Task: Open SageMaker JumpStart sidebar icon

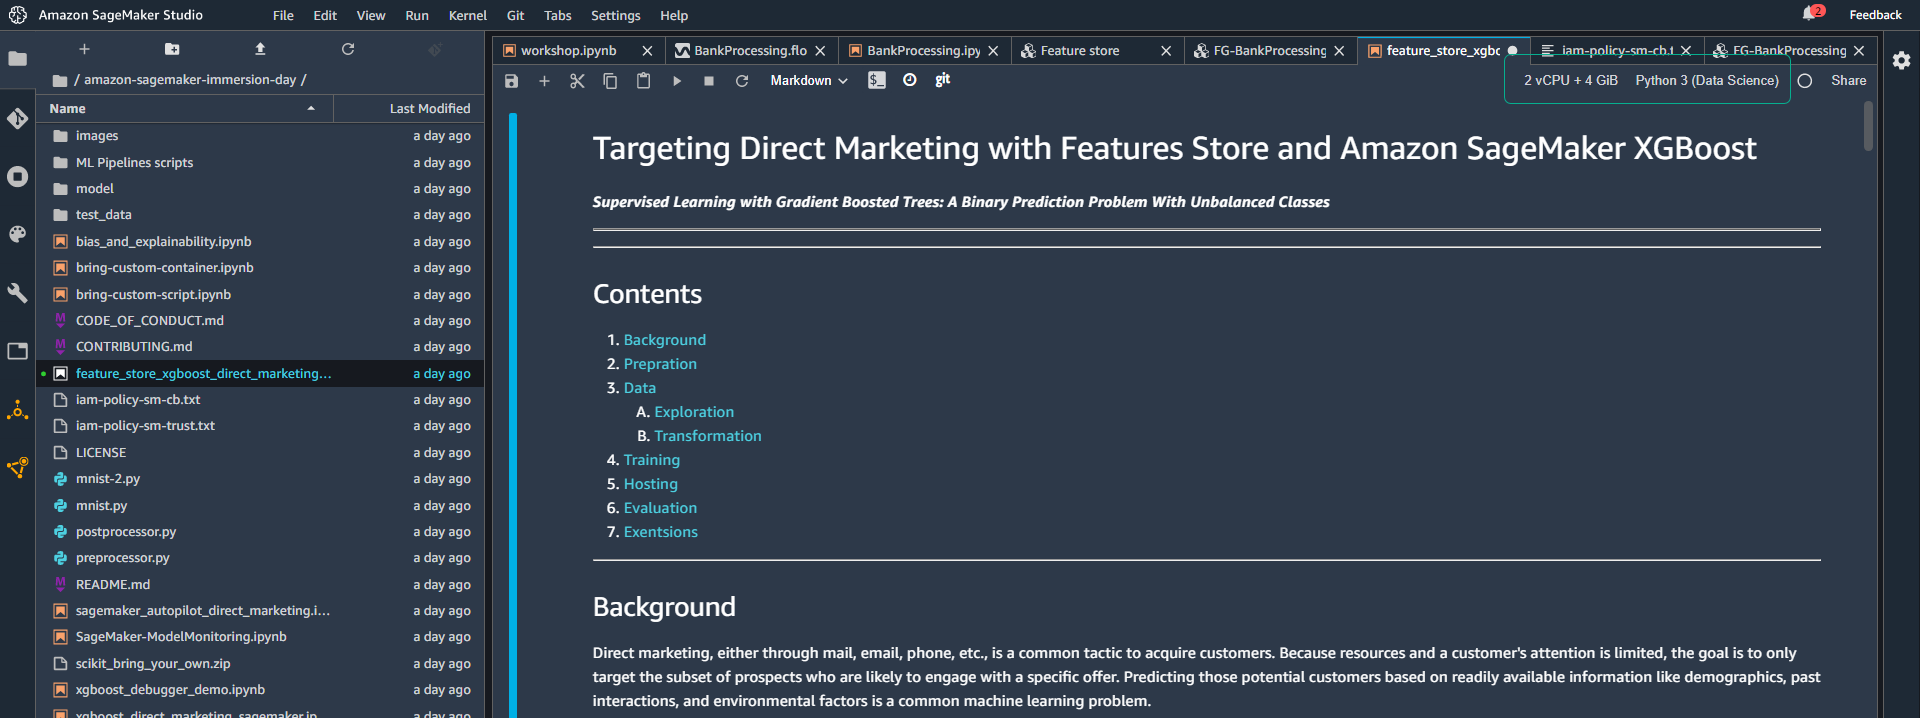Action: 17,410
